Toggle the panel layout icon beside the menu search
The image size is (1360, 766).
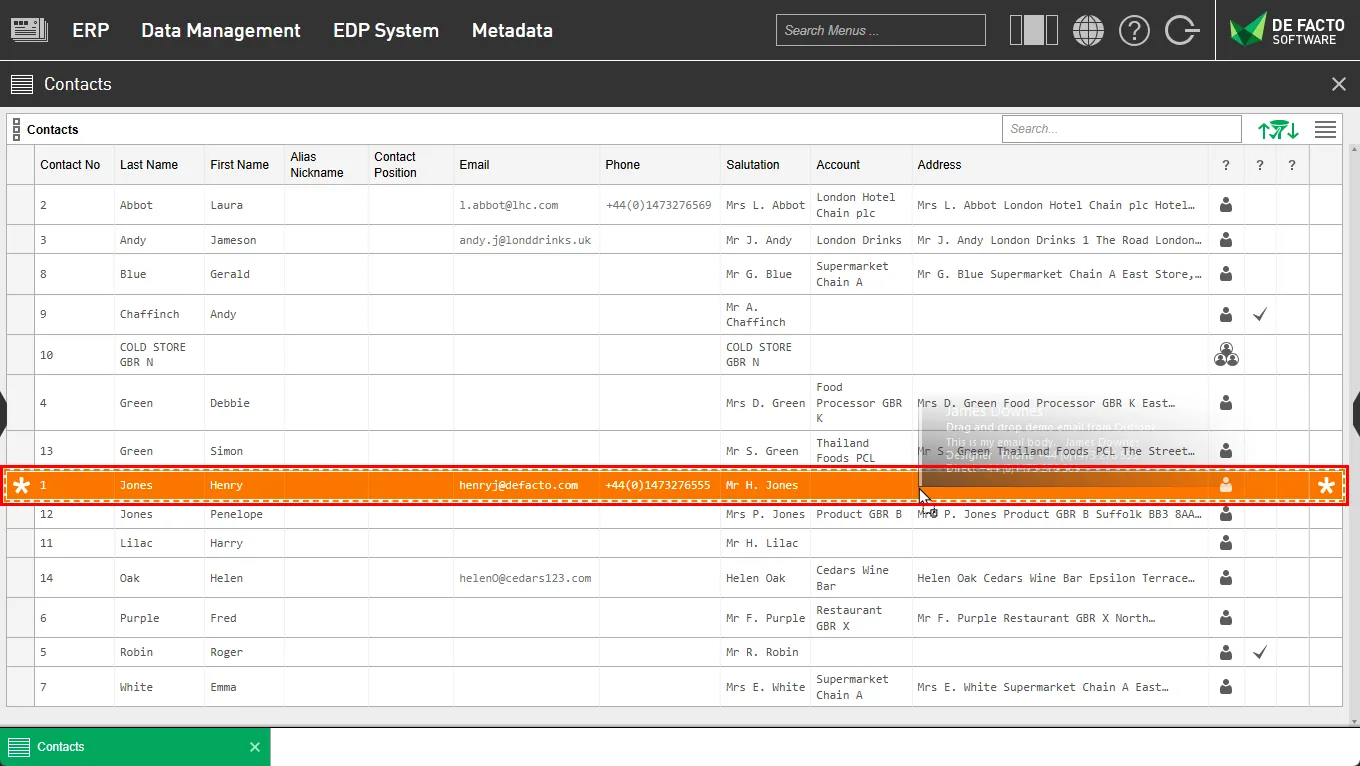[1033, 30]
